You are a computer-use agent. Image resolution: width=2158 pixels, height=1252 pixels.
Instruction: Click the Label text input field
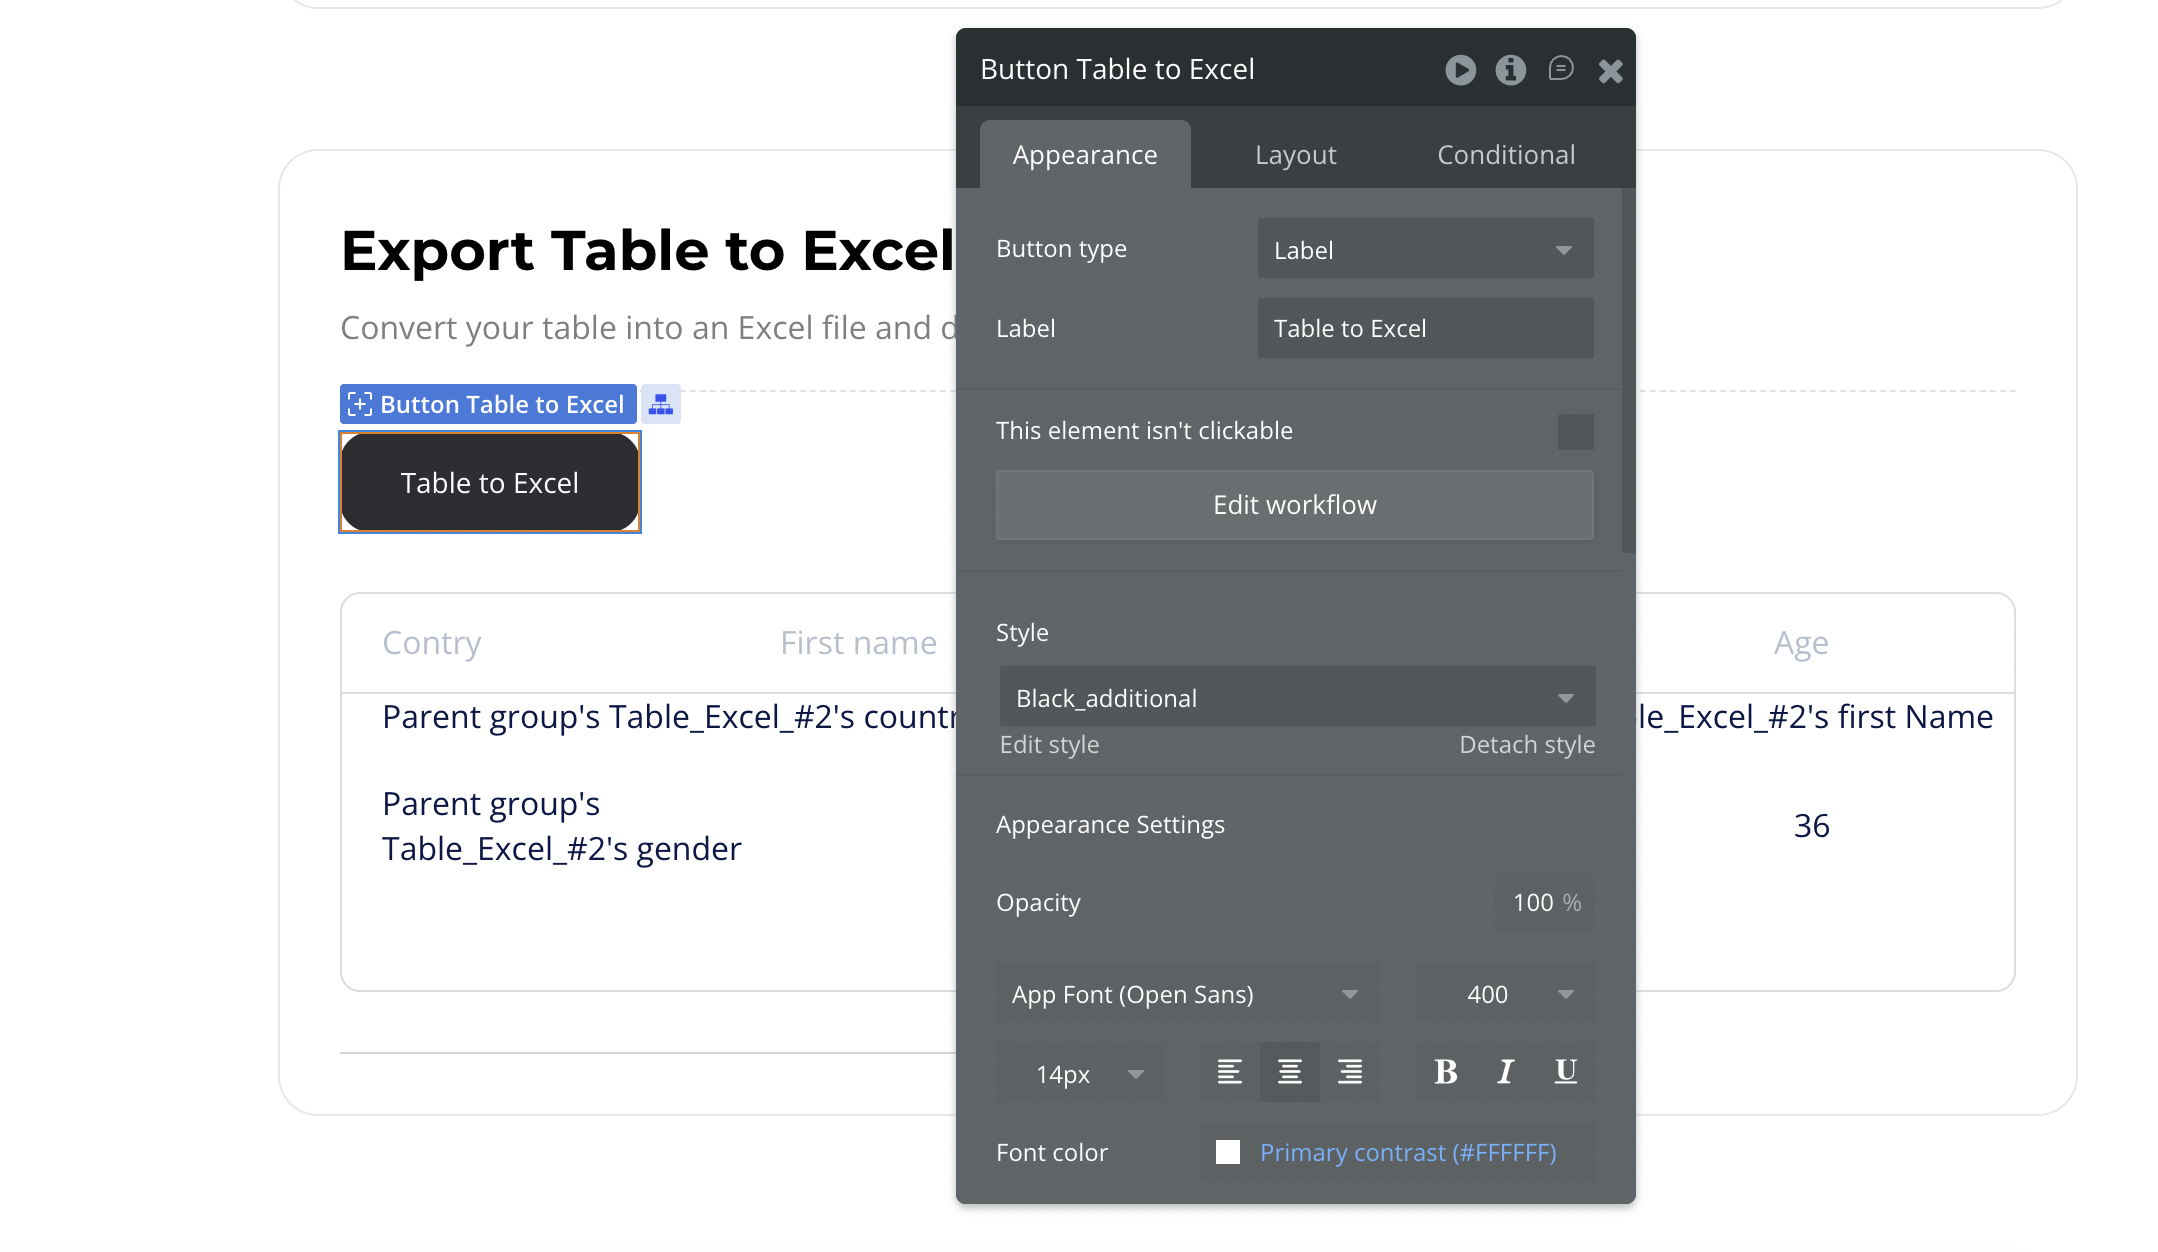1424,329
